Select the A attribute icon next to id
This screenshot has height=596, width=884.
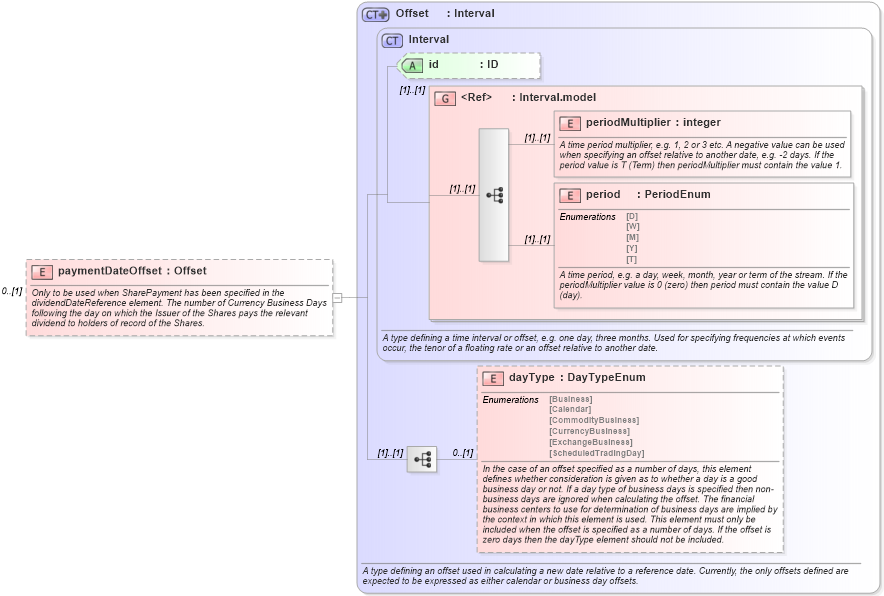click(x=412, y=65)
